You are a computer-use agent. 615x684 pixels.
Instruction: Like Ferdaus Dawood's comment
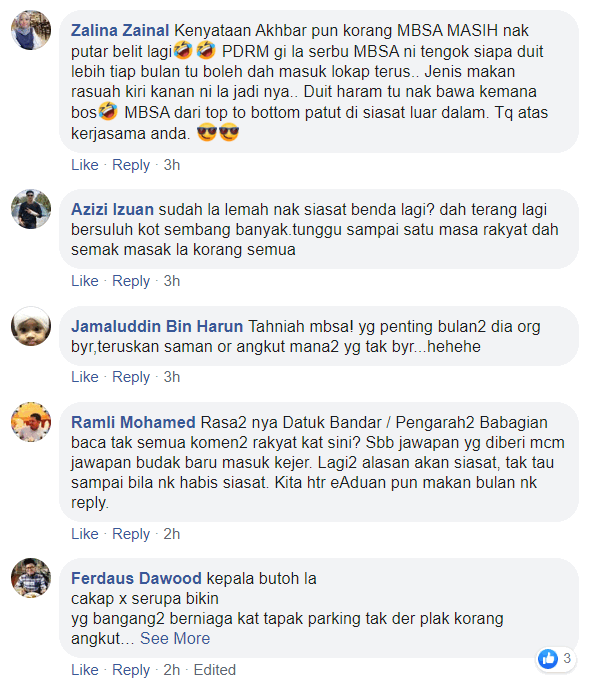click(x=85, y=670)
